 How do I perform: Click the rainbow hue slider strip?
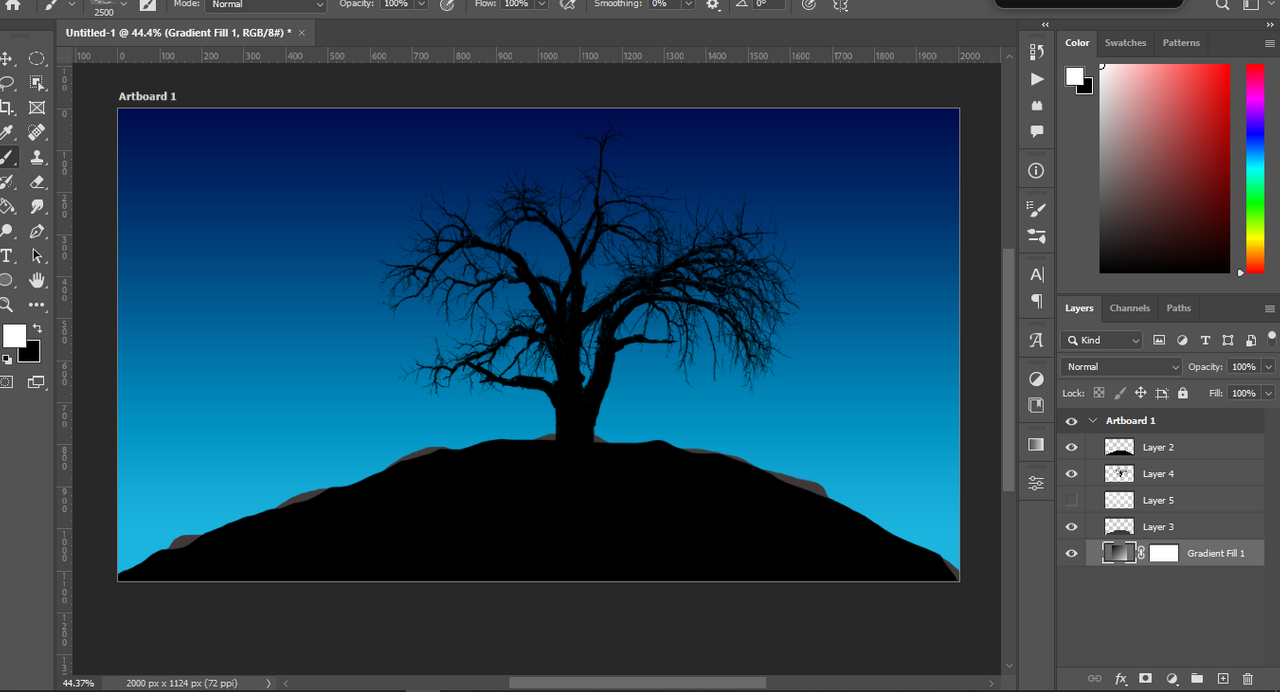(1254, 168)
